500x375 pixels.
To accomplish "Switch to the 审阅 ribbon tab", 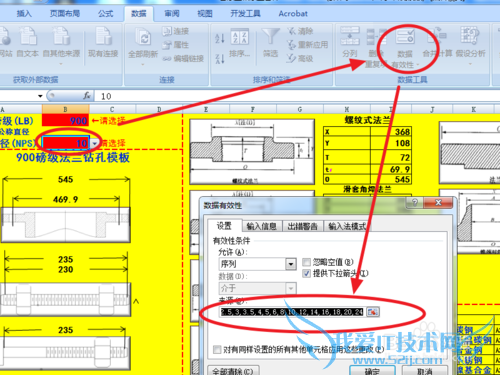I will coord(172,14).
